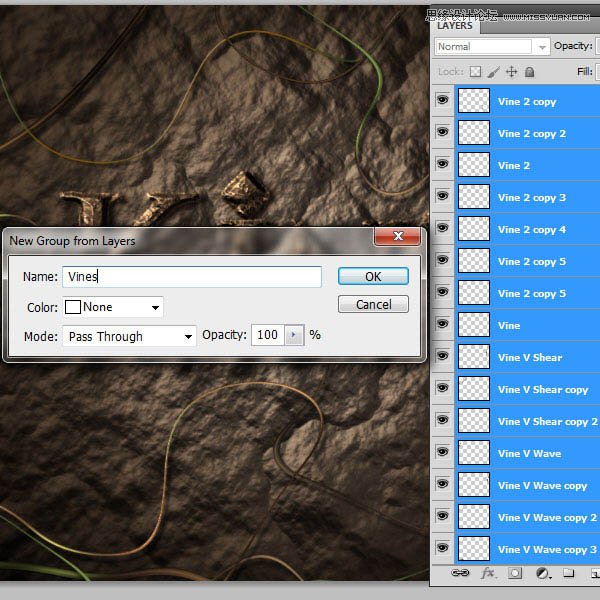This screenshot has width=600, height=600.
Task: Open the Mode Pass Through dropdown
Action: click(x=129, y=336)
